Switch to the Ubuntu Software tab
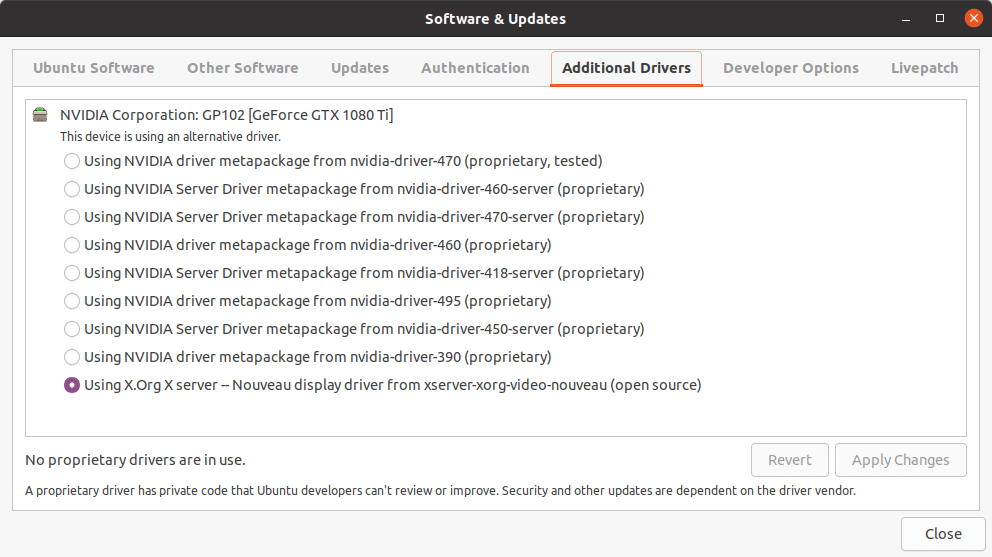This screenshot has height=557, width=992. 93,68
